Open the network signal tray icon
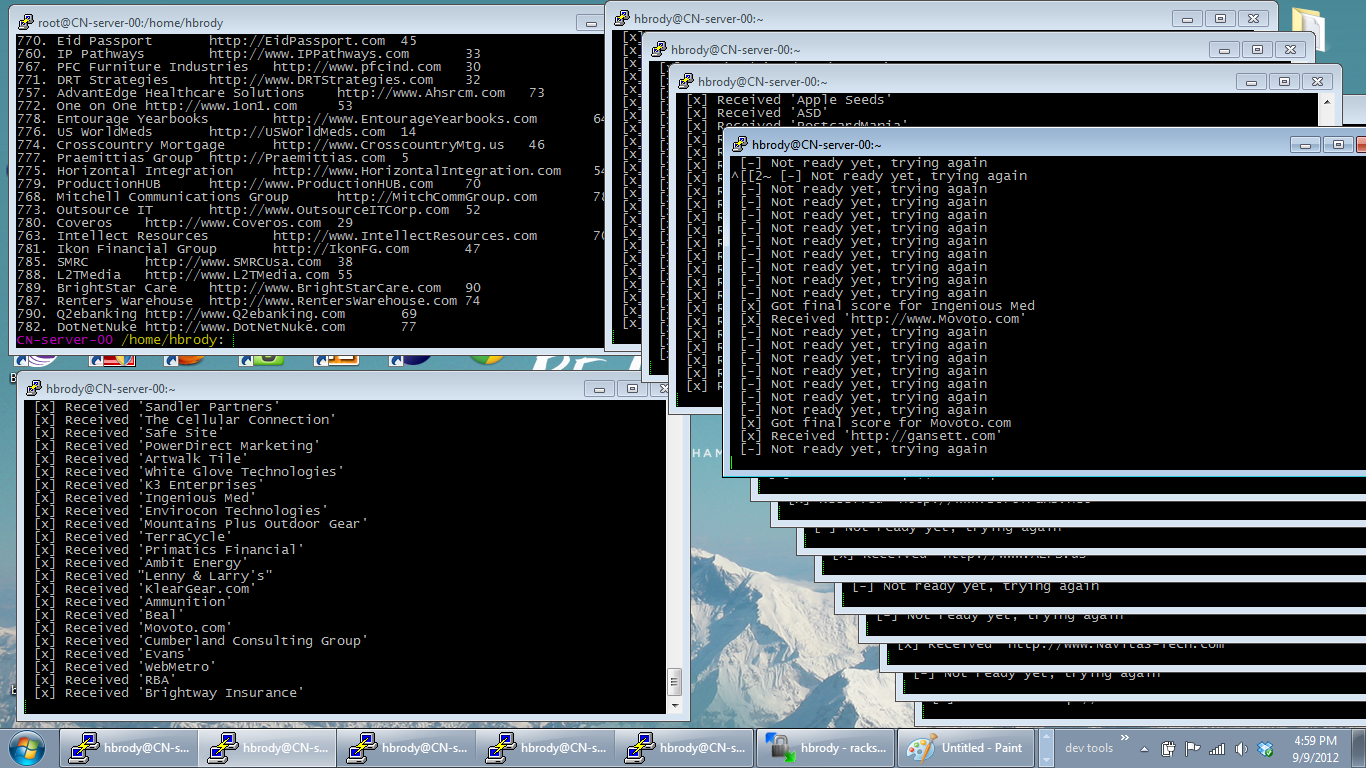 point(1217,748)
